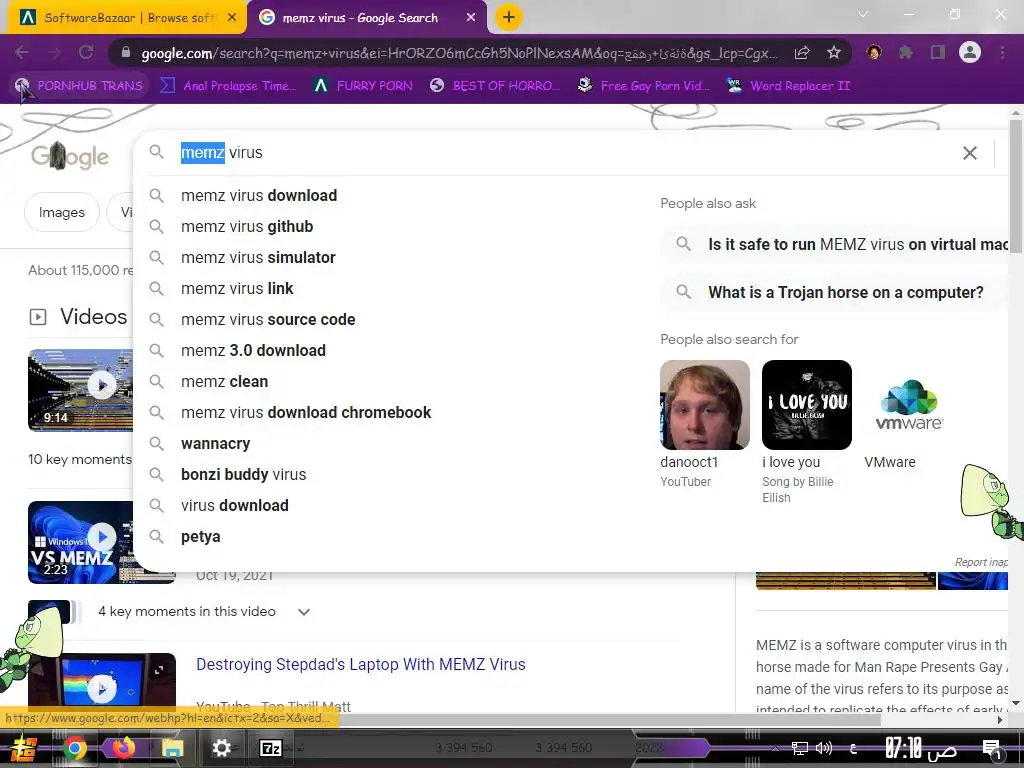Open 7-Zip from the taskbar
The image size is (1024, 768).
[x=270, y=748]
